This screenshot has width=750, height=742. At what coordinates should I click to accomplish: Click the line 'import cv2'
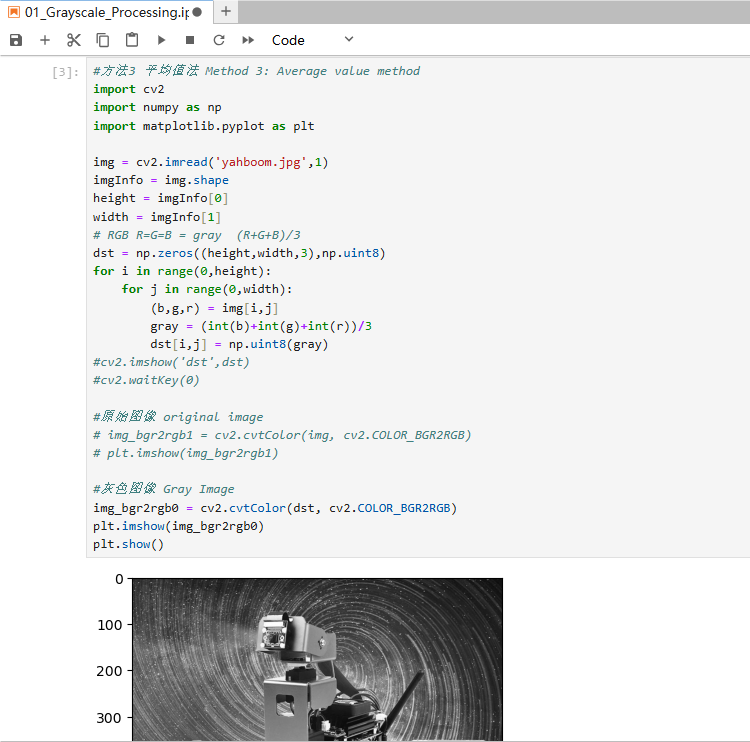pyautogui.click(x=129, y=89)
